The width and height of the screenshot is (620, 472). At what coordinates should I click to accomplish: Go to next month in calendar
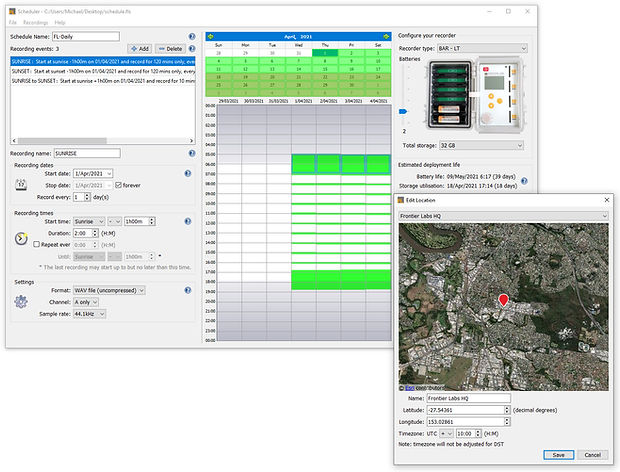click(386, 36)
